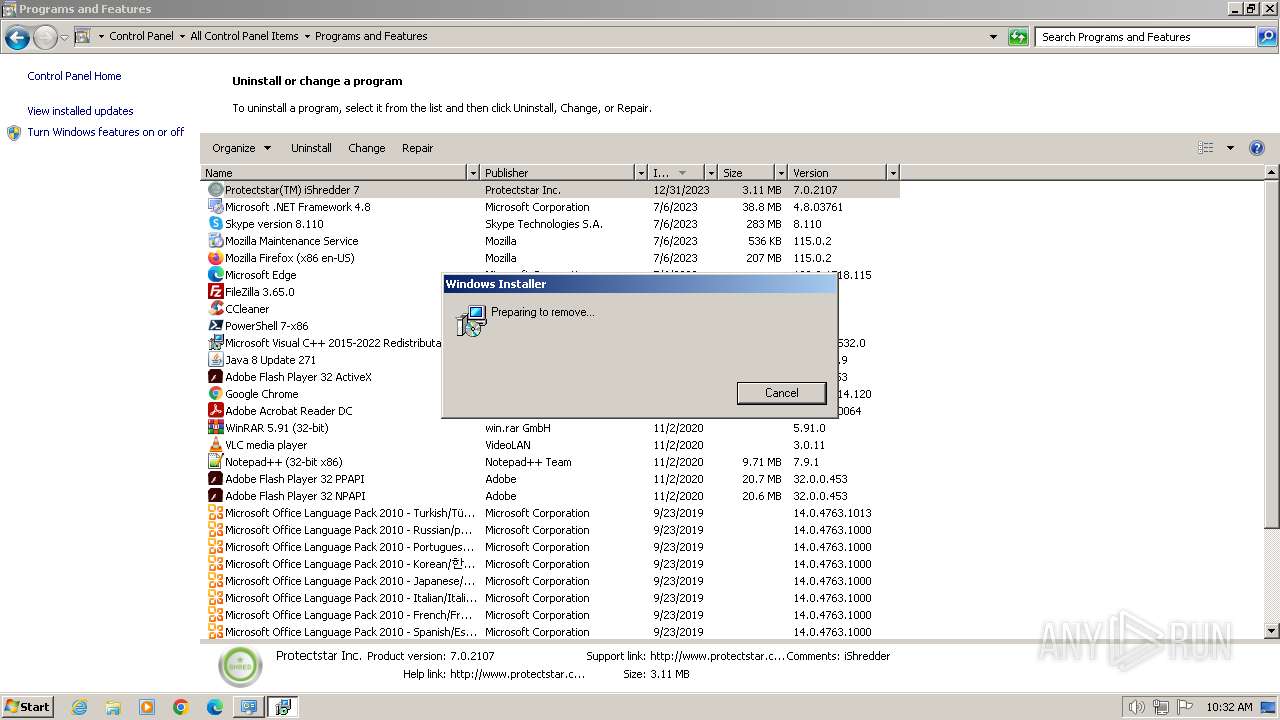The image size is (1280, 720).
Task: Open View installed updates link
Action: click(x=80, y=111)
